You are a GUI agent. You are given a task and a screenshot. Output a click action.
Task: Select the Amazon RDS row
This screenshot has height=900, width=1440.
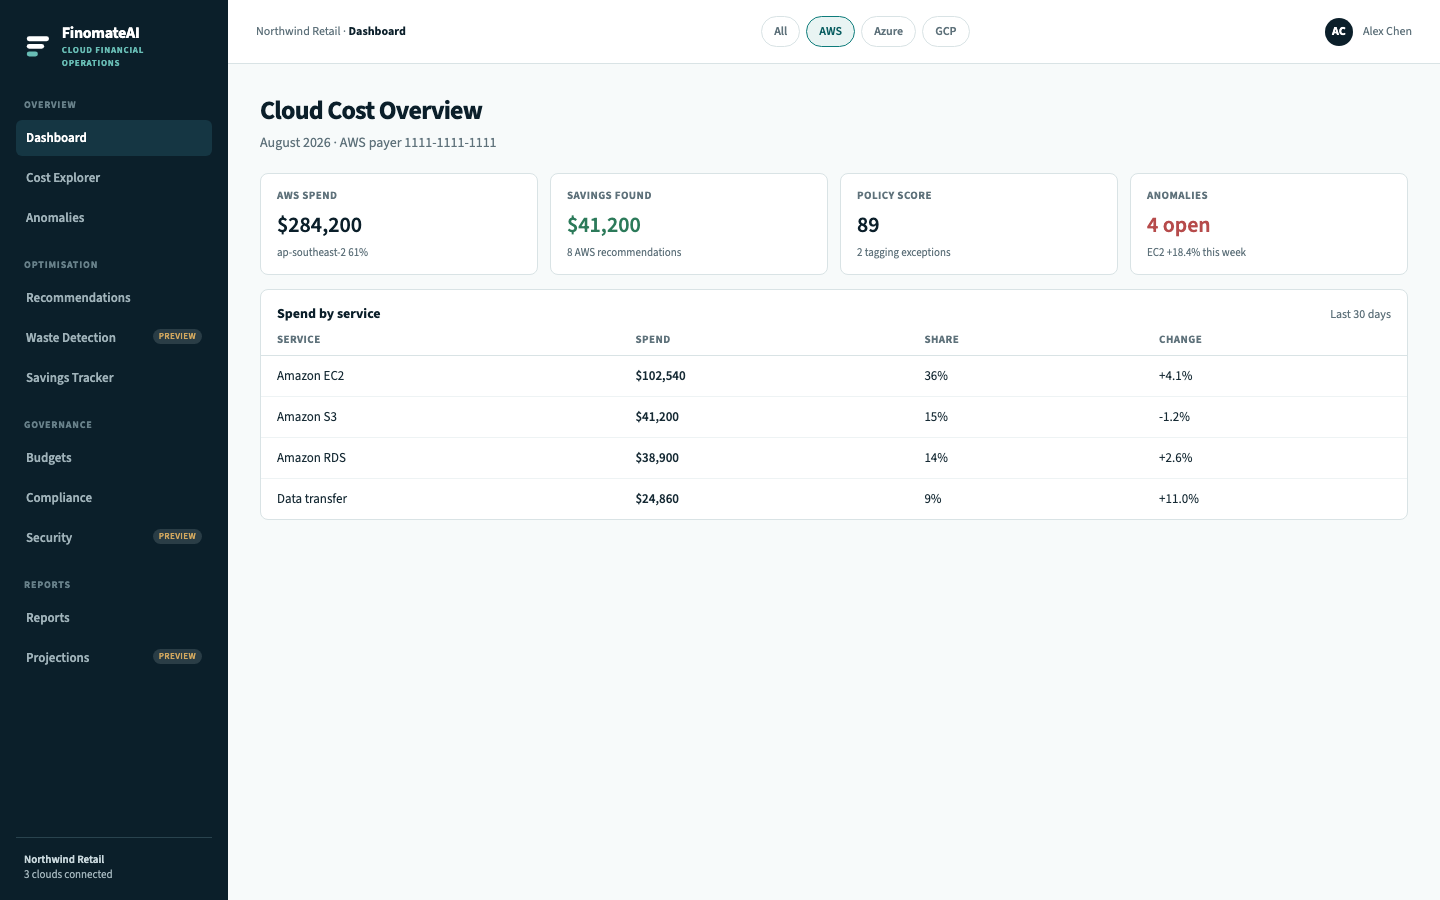(x=834, y=458)
